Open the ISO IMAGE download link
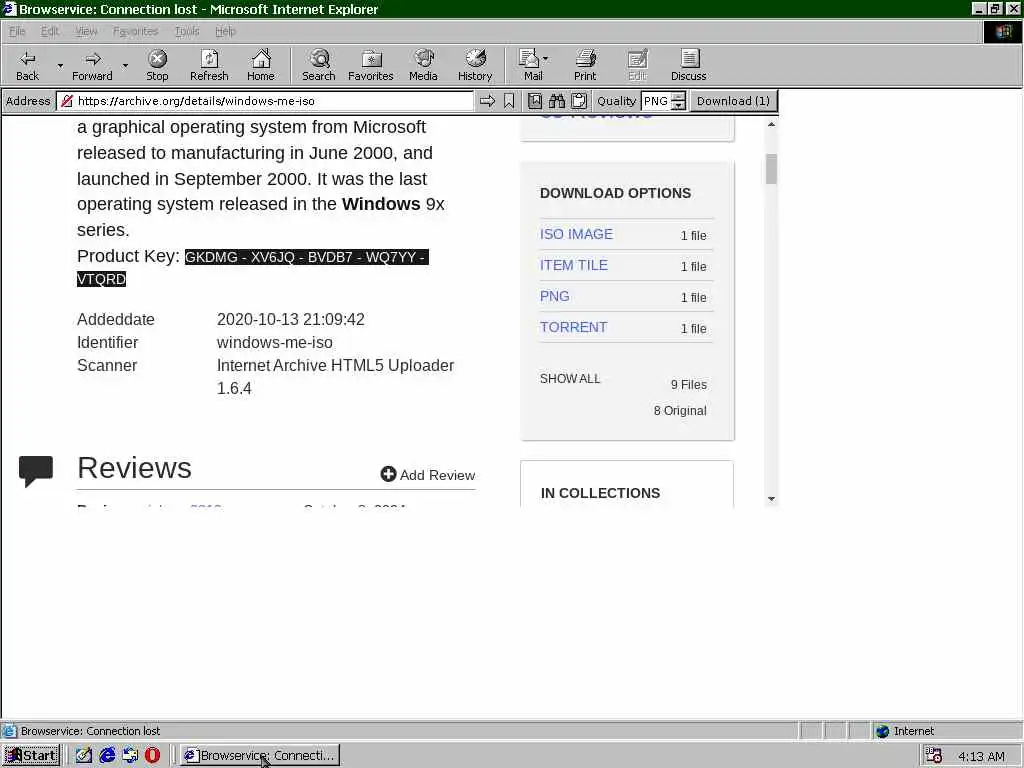The height and width of the screenshot is (768, 1024). 576,234
